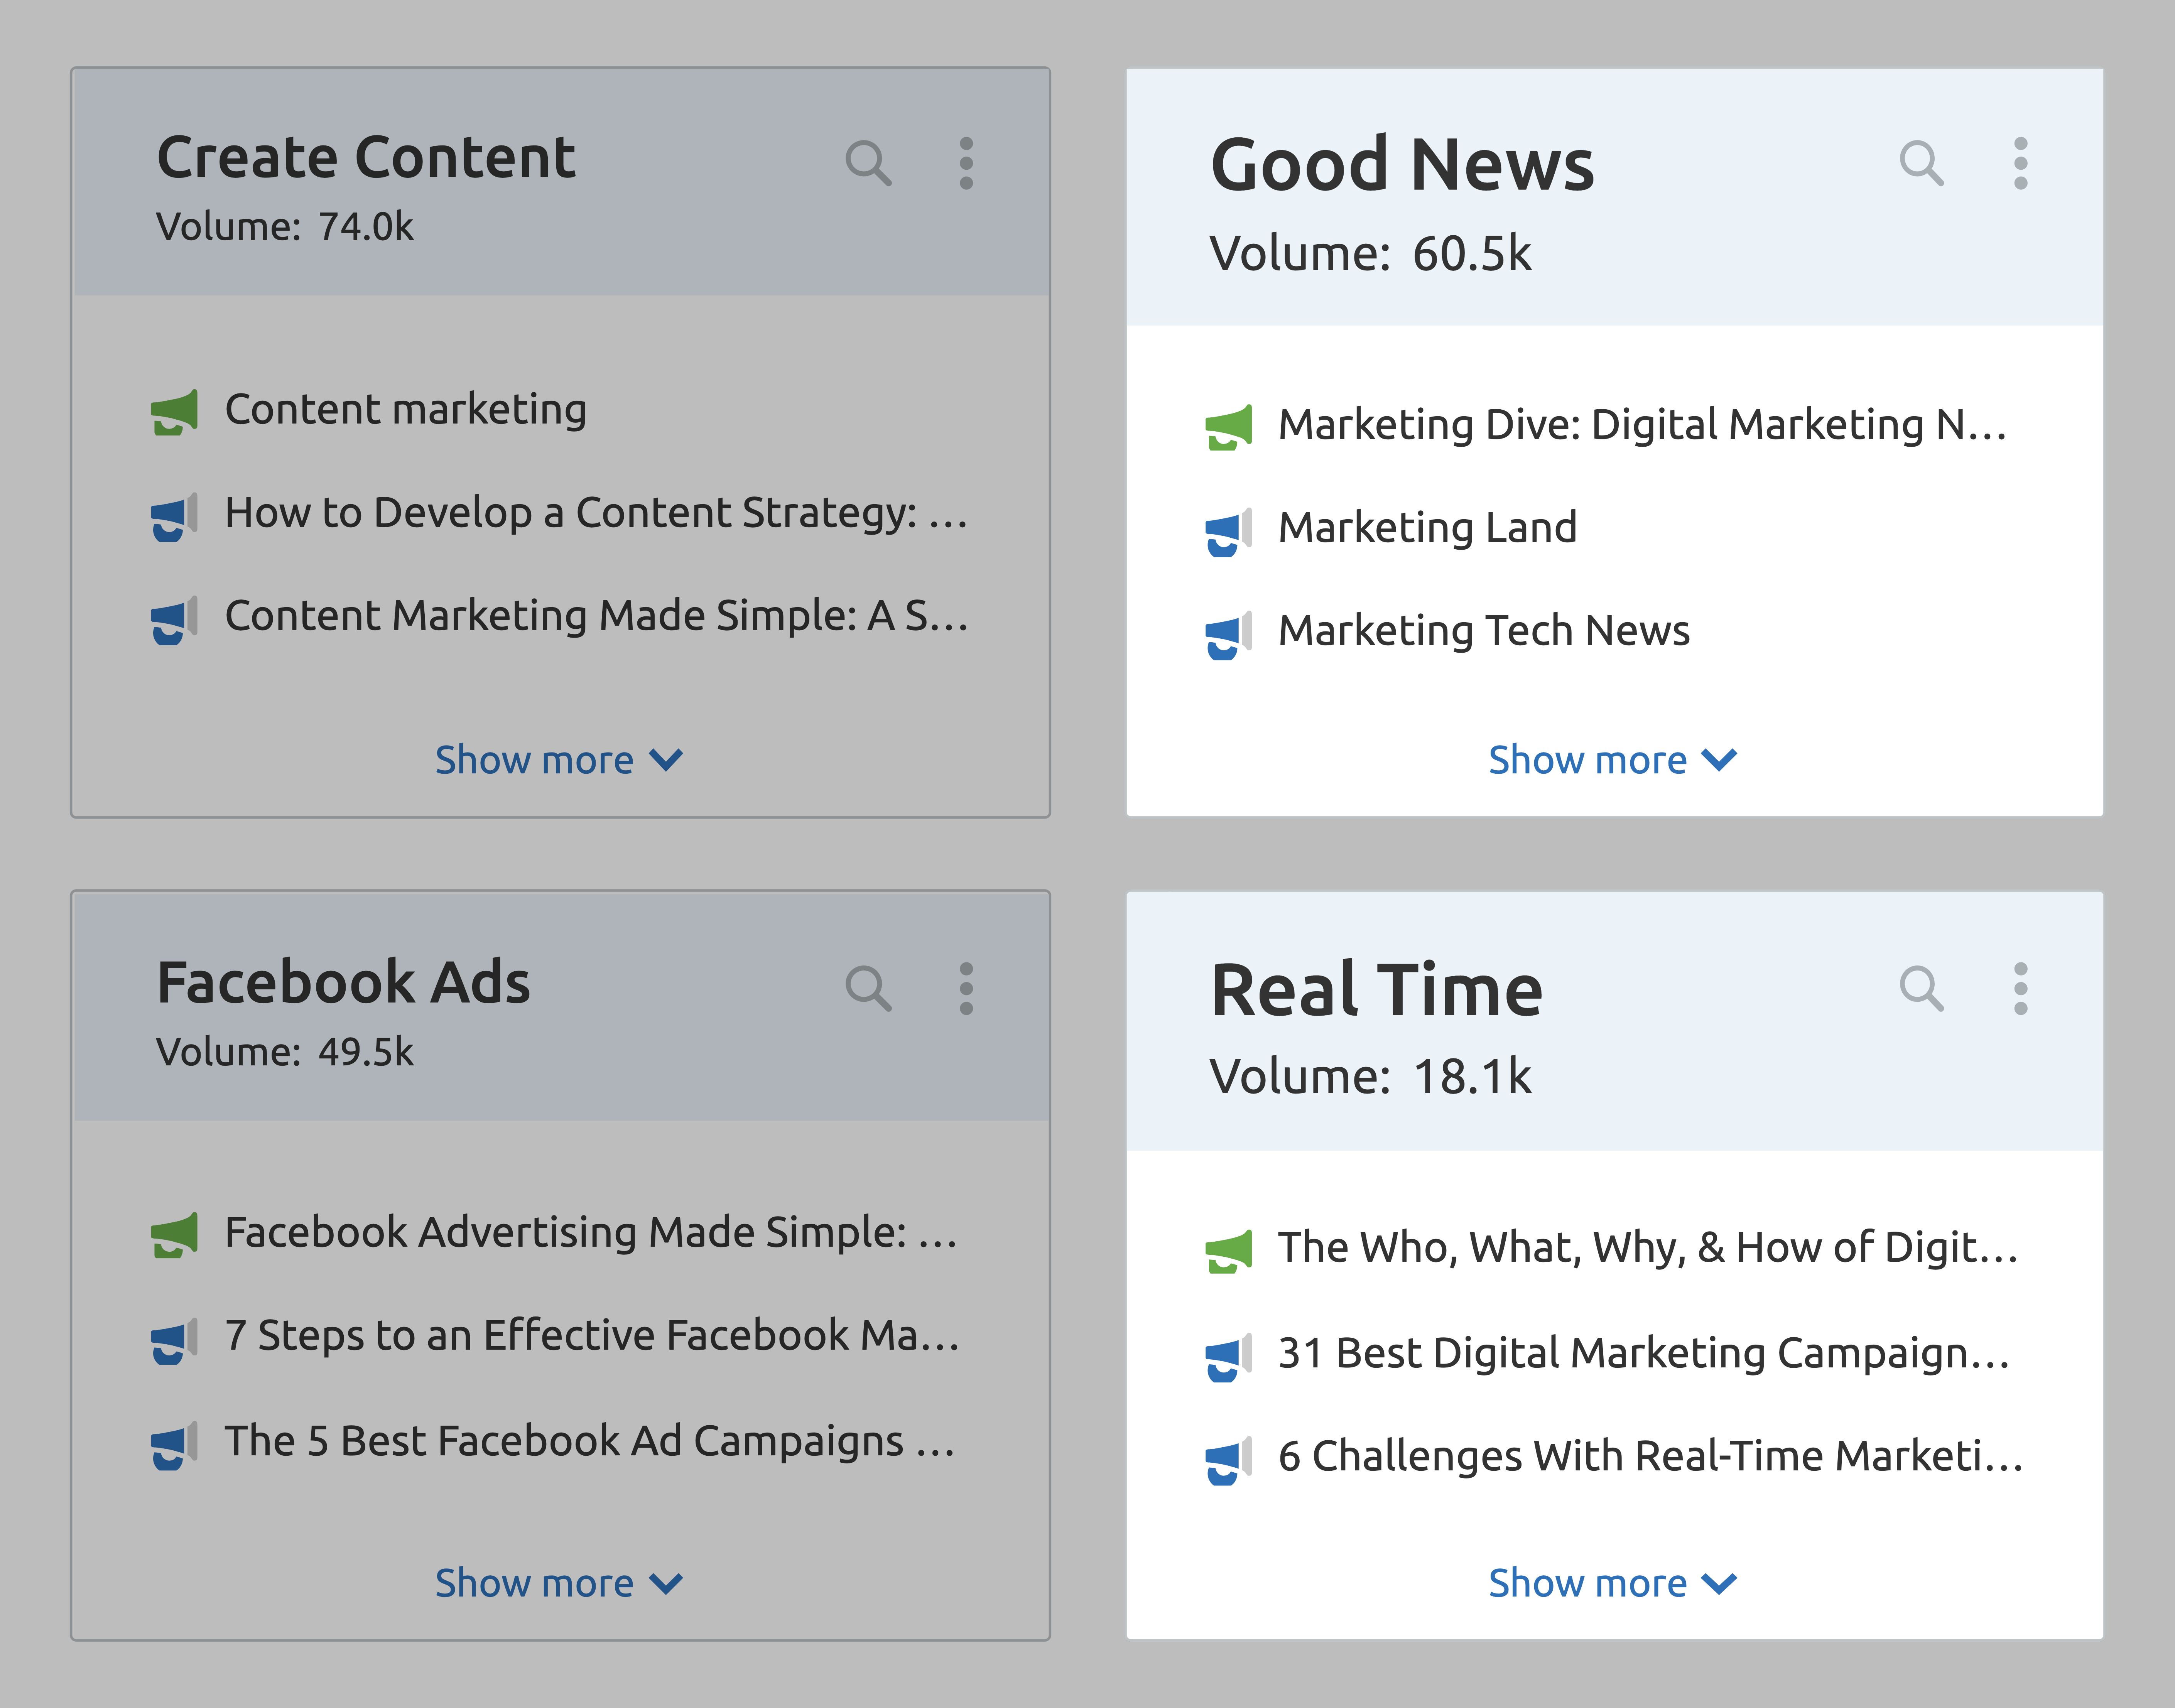Open 31 Best Digital Marketing Campaign item

tap(1644, 1353)
